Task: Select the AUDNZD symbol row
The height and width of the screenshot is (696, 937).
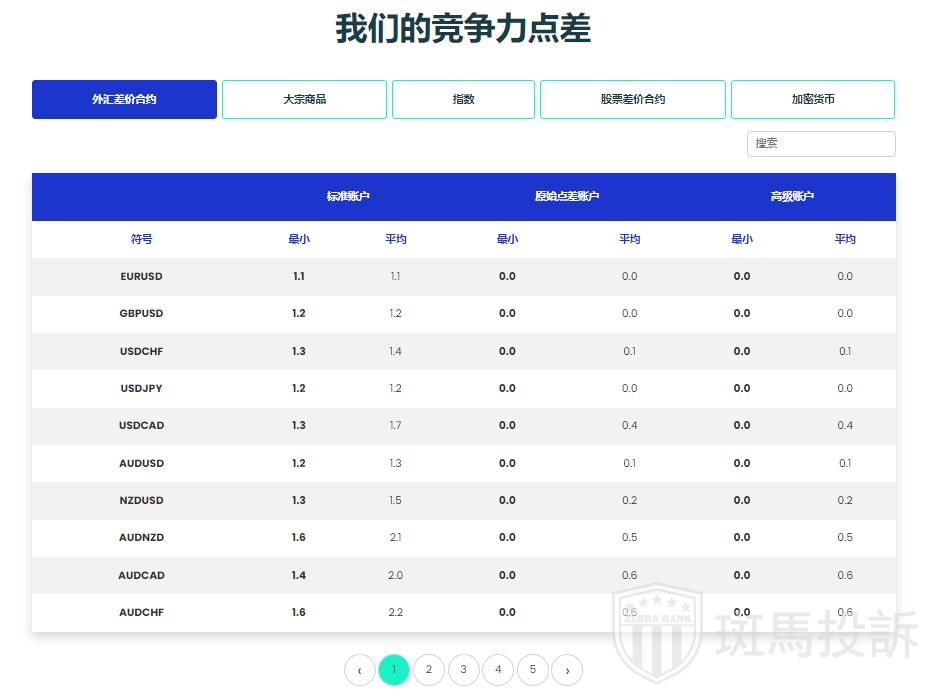Action: click(141, 538)
